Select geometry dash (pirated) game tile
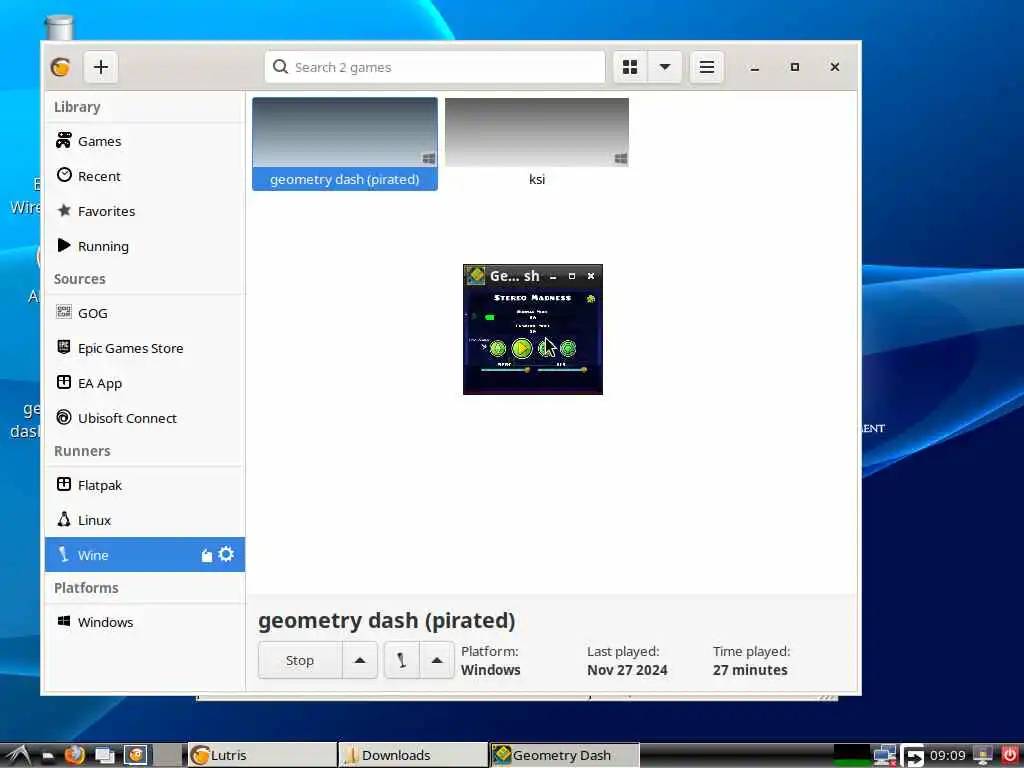The width and height of the screenshot is (1024, 768). (x=345, y=144)
